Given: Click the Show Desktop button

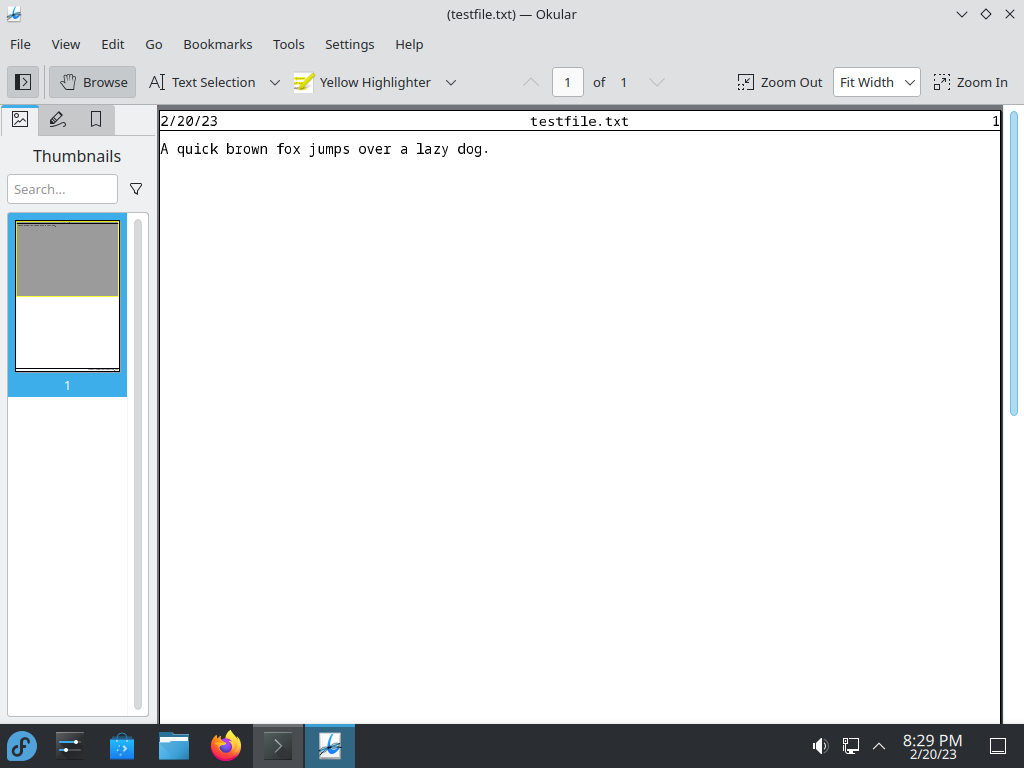Looking at the screenshot, I should 998,746.
